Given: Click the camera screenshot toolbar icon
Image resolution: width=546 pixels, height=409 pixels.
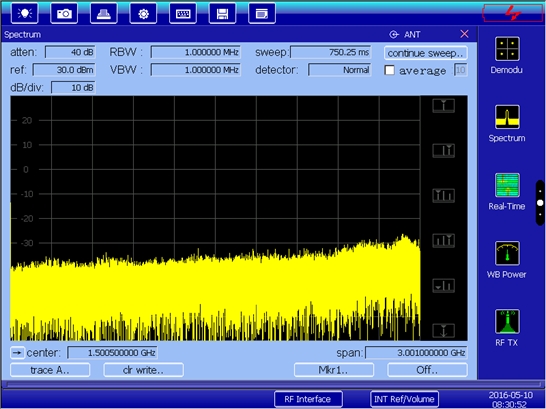Looking at the screenshot, I should [x=64, y=13].
